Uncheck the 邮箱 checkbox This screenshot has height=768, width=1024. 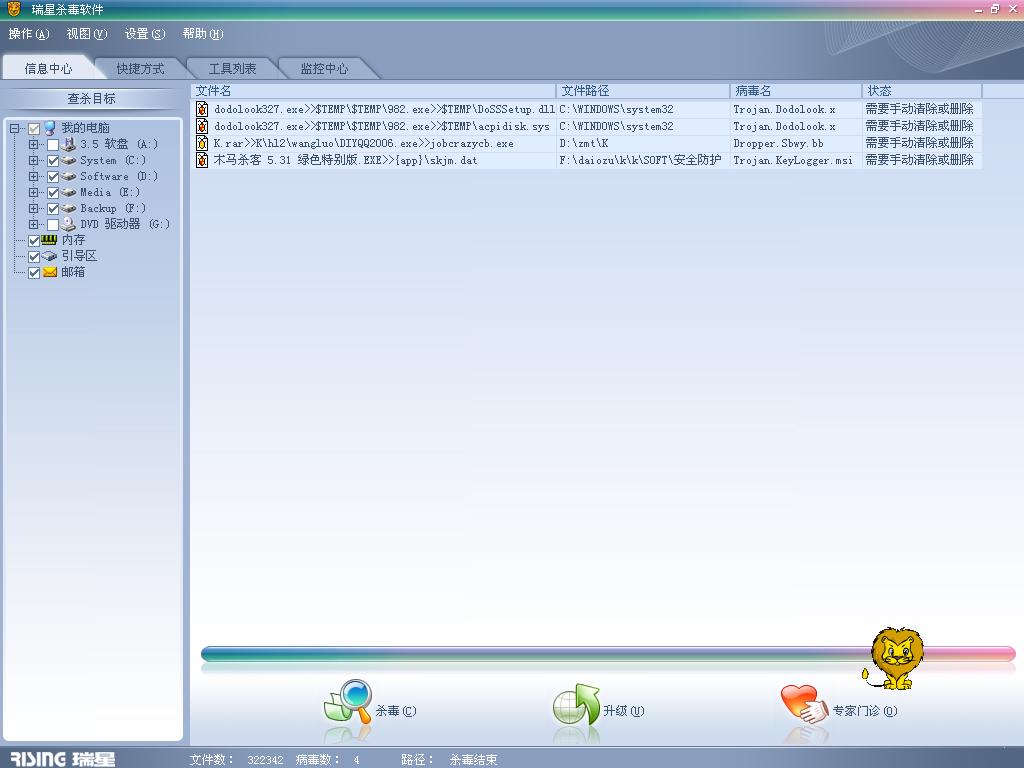[34, 273]
